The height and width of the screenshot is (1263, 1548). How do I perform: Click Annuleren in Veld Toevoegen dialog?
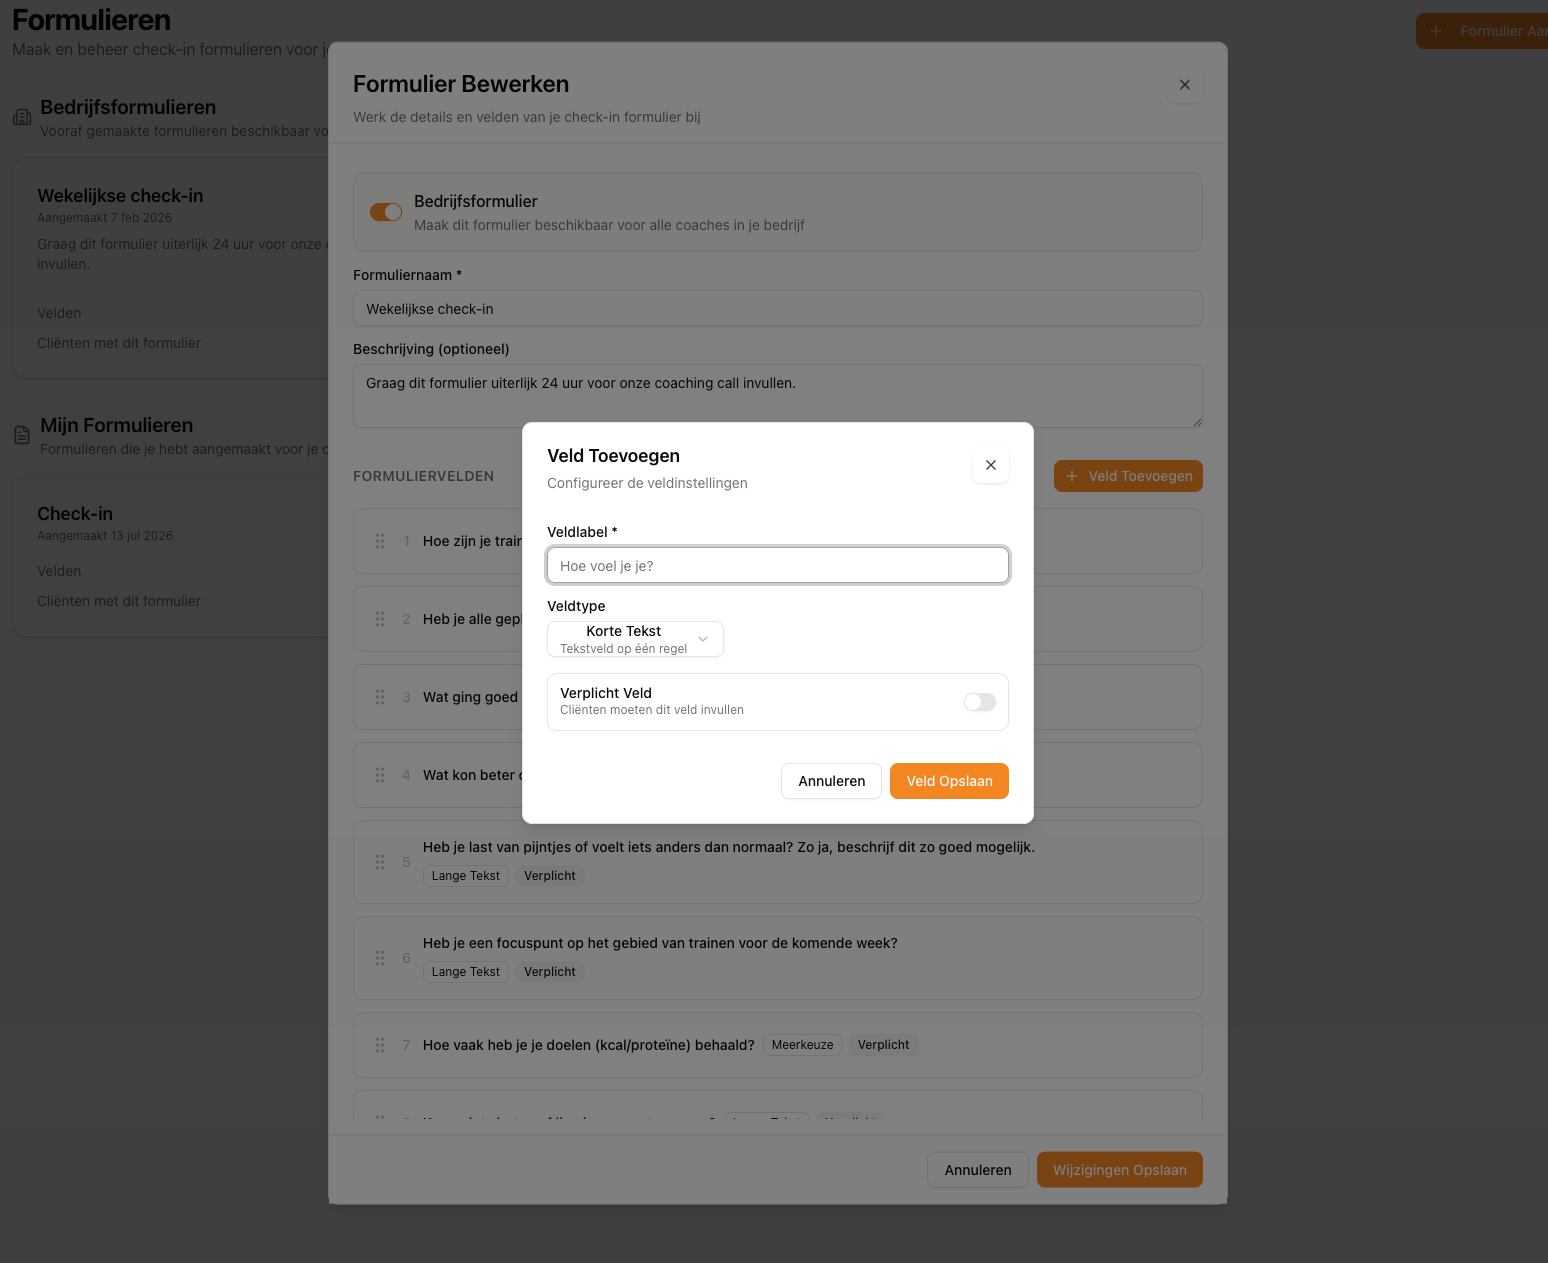(831, 781)
